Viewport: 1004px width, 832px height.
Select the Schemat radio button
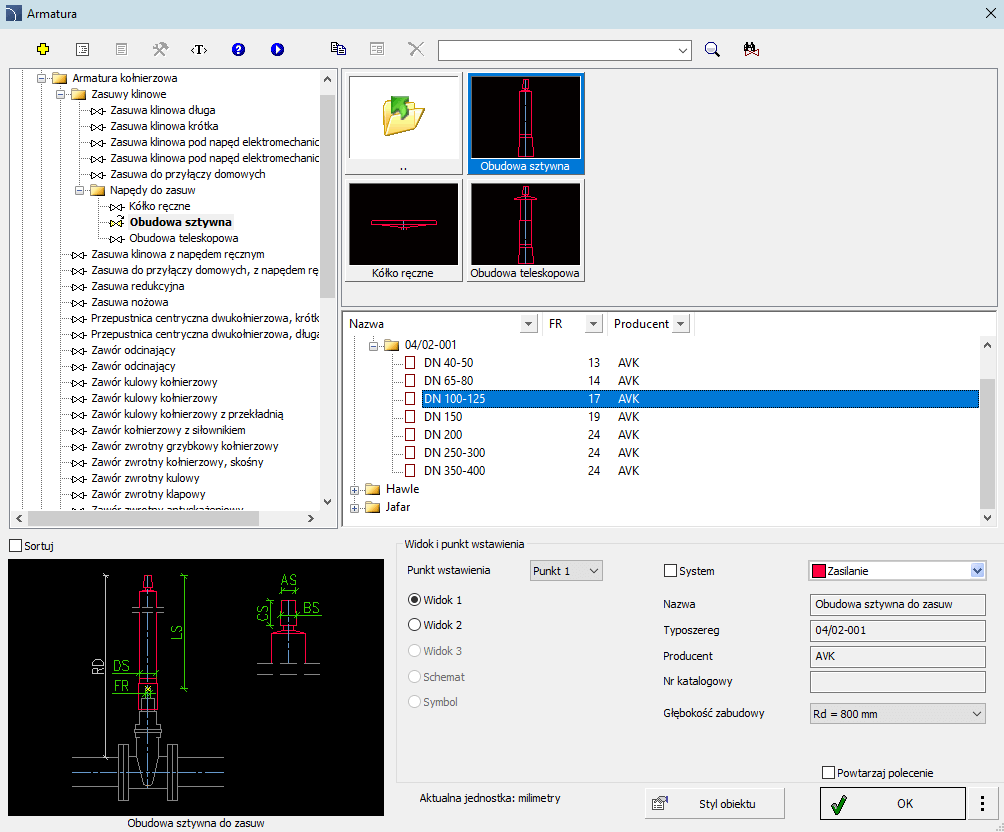pyautogui.click(x=414, y=676)
